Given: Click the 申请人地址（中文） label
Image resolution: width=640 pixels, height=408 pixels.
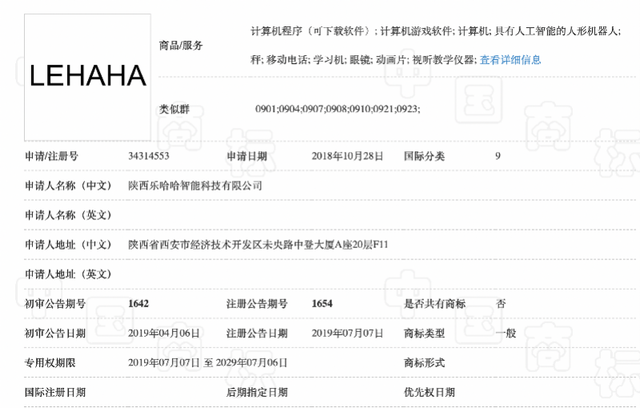Looking at the screenshot, I should click(68, 244).
